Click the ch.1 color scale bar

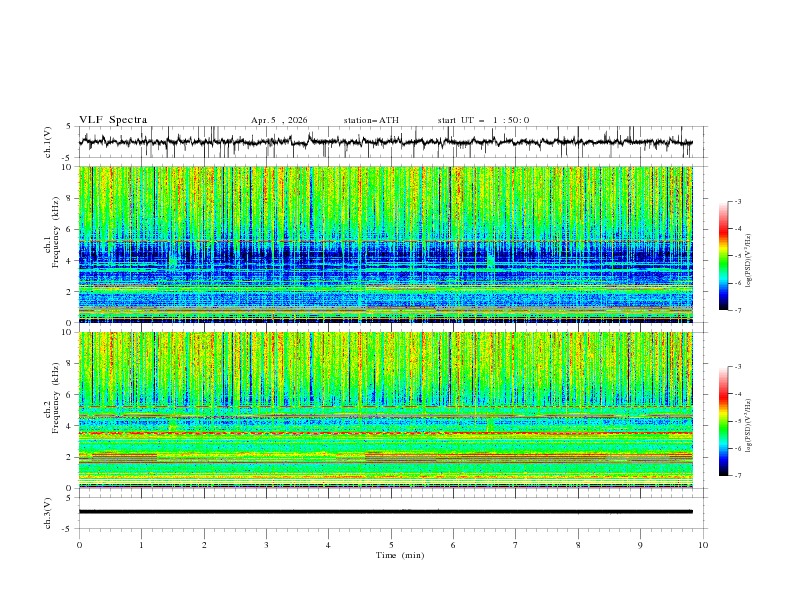click(723, 256)
